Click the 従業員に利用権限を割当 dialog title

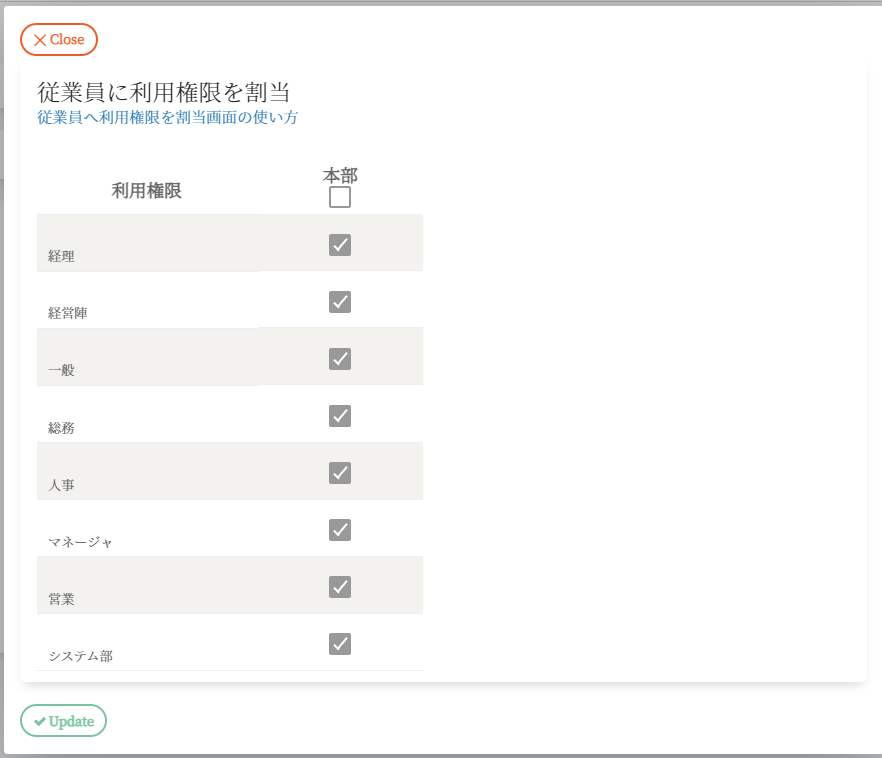pyautogui.click(x=163, y=93)
